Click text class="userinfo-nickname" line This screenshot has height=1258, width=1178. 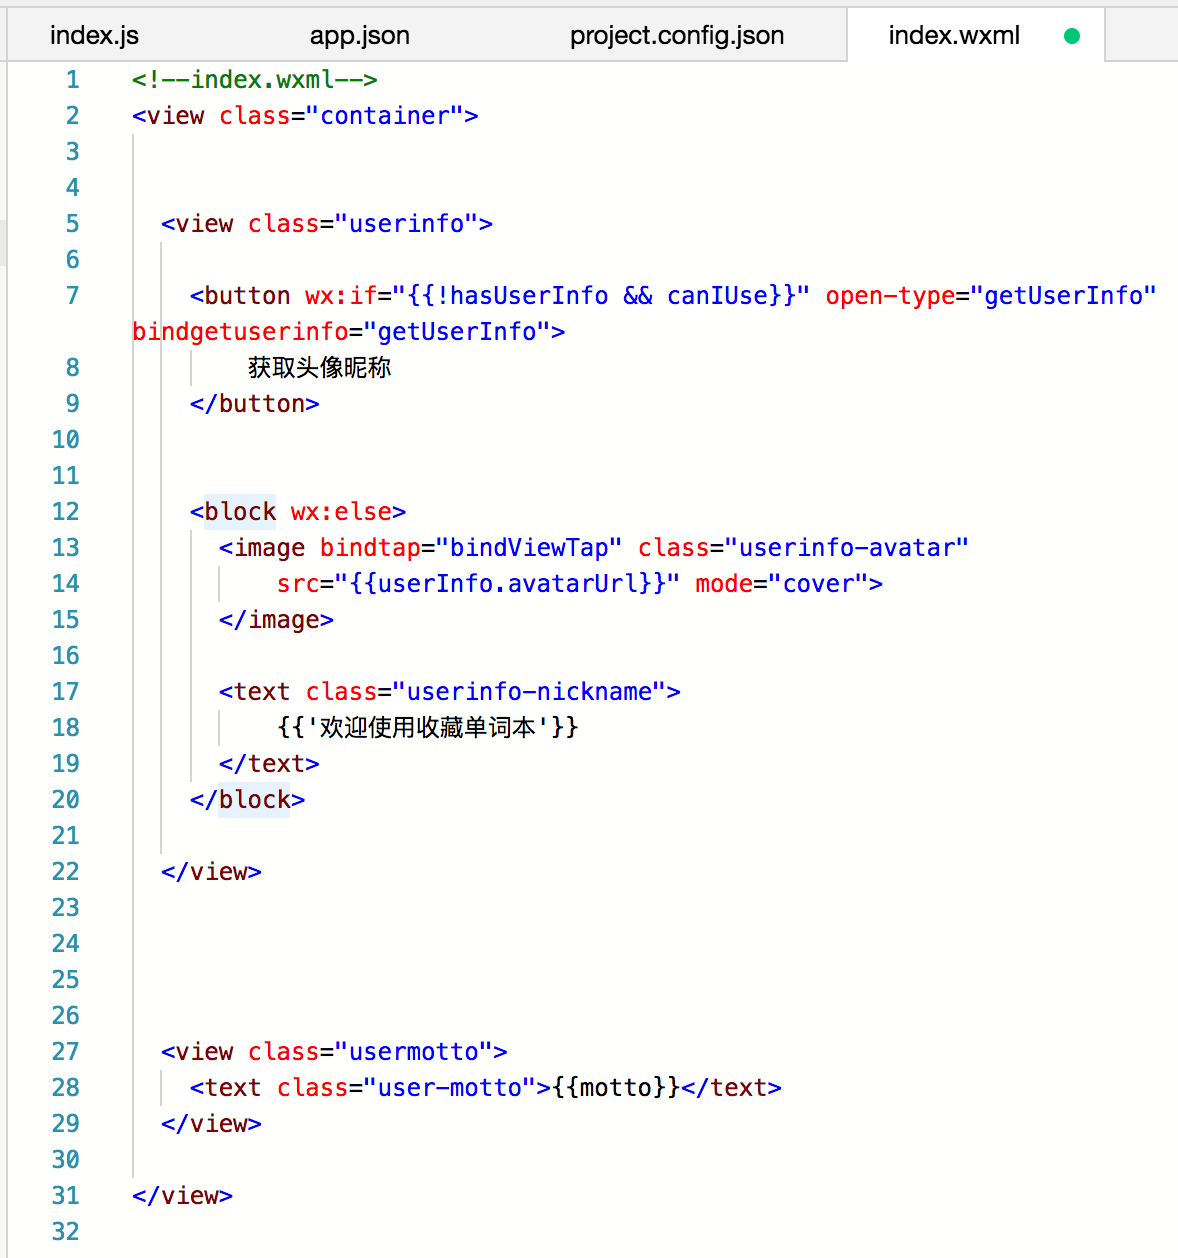[450, 692]
